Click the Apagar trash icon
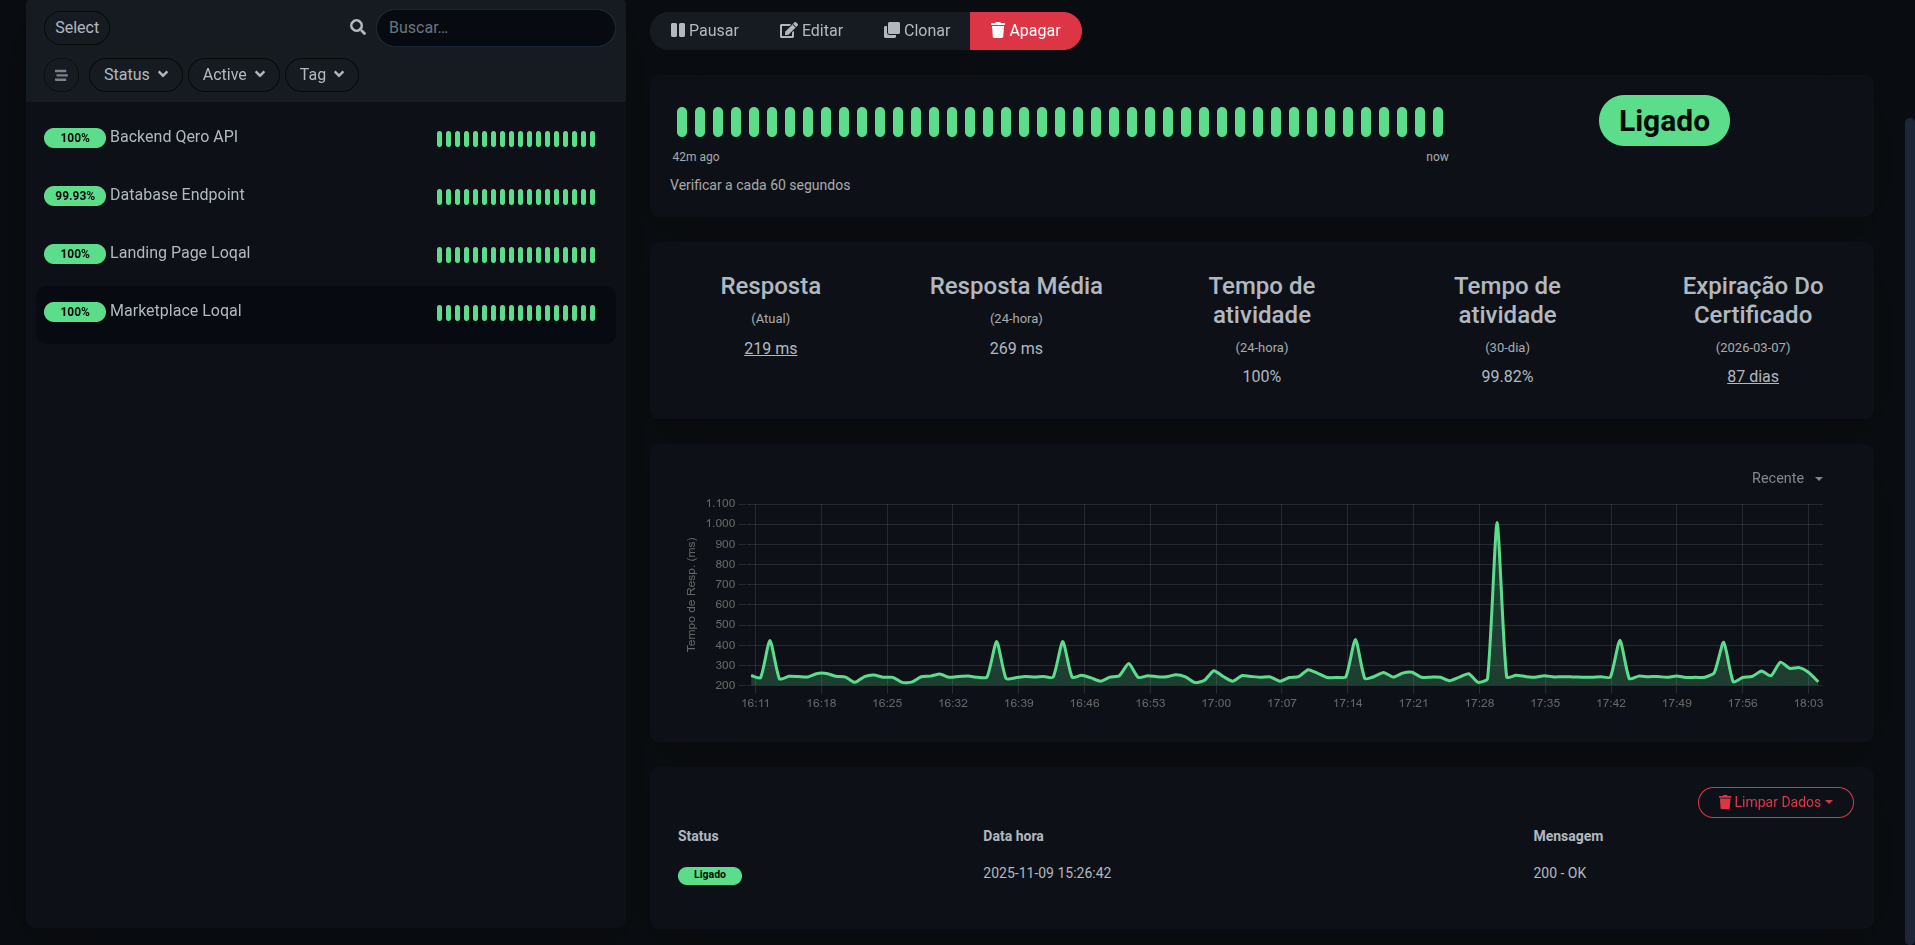Screen dimensions: 1915x945 997,30
